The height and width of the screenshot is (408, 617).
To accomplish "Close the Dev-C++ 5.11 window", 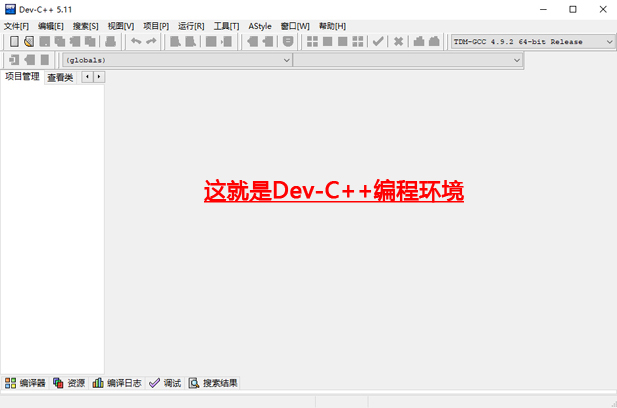I will coord(603,9).
